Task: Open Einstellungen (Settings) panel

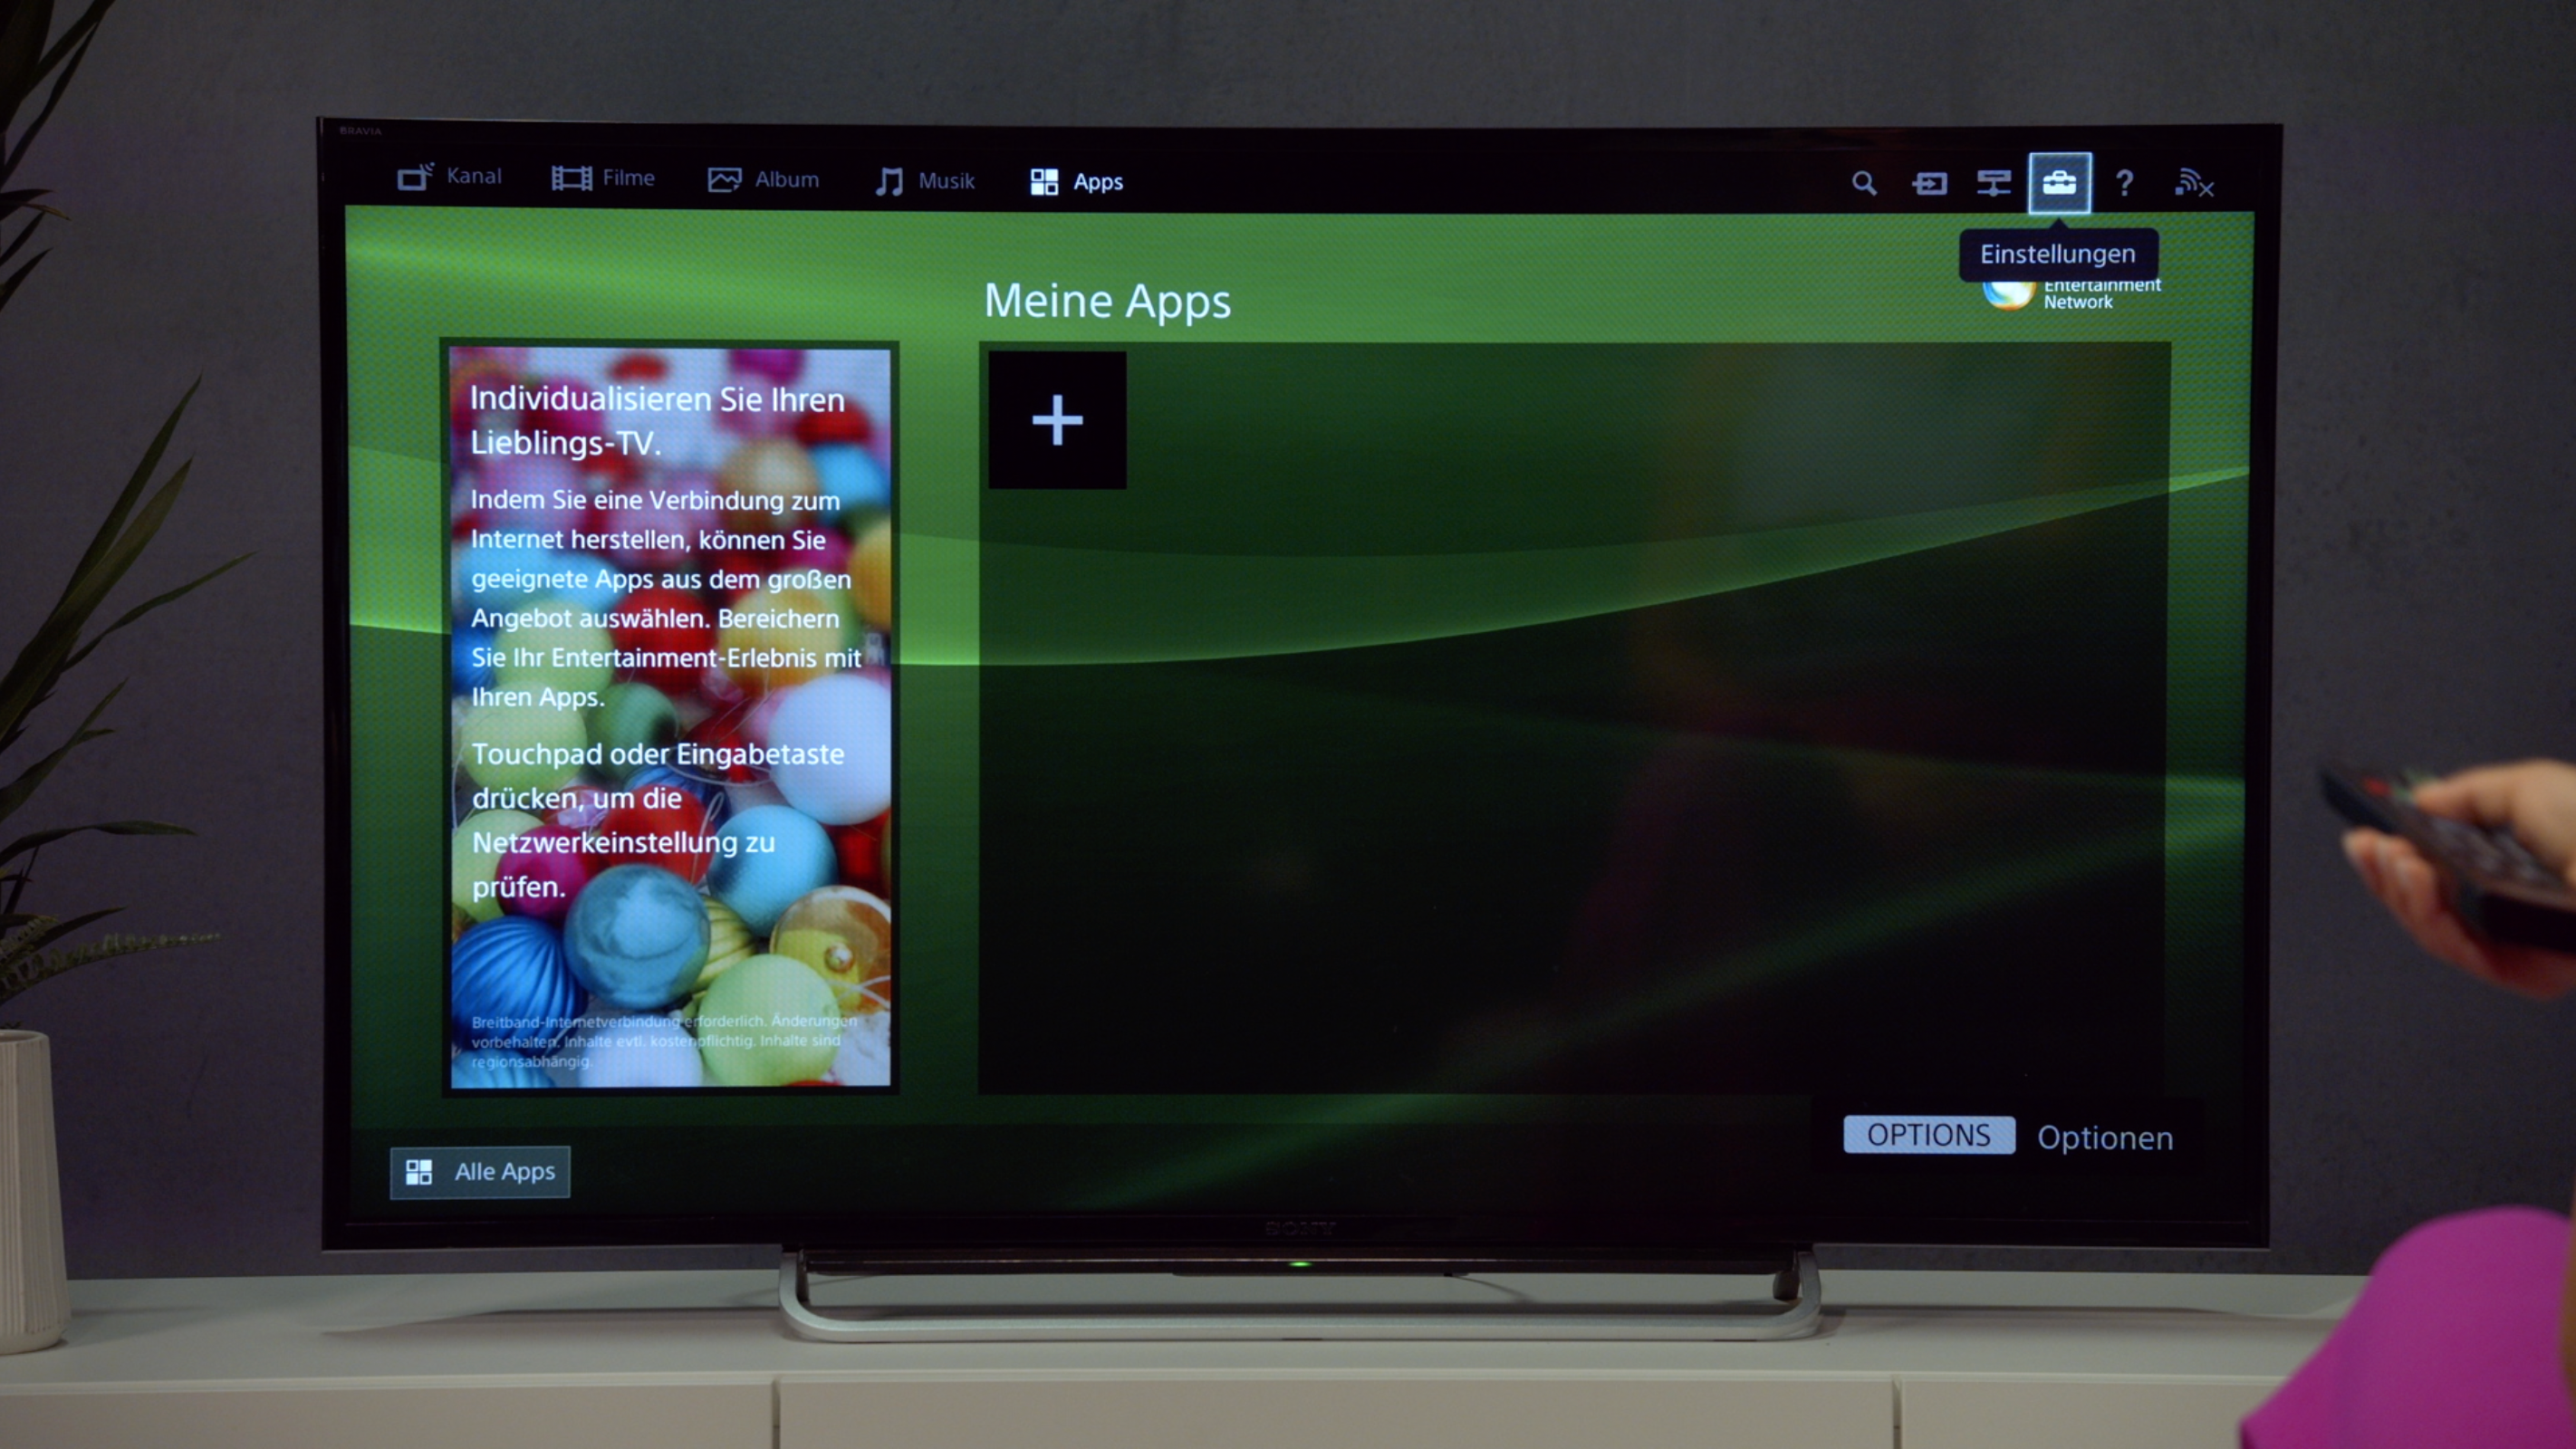Action: [x=2058, y=180]
